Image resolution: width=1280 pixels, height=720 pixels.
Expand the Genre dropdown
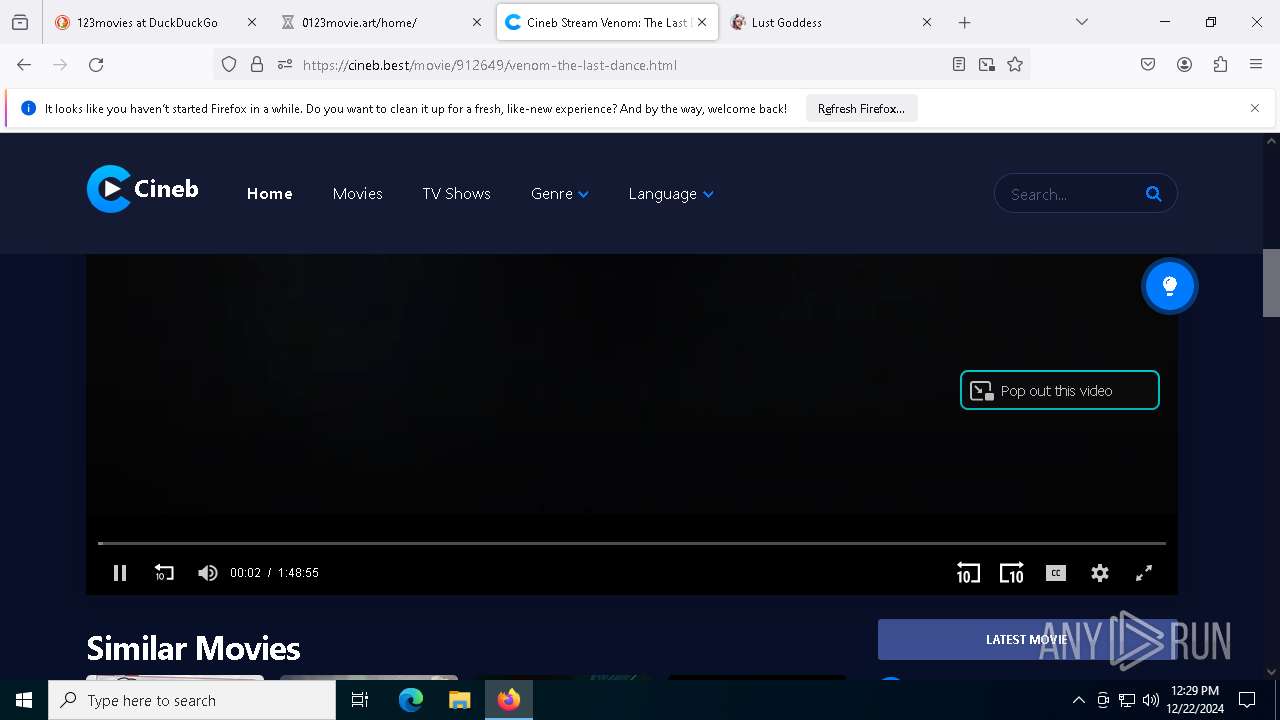560,194
